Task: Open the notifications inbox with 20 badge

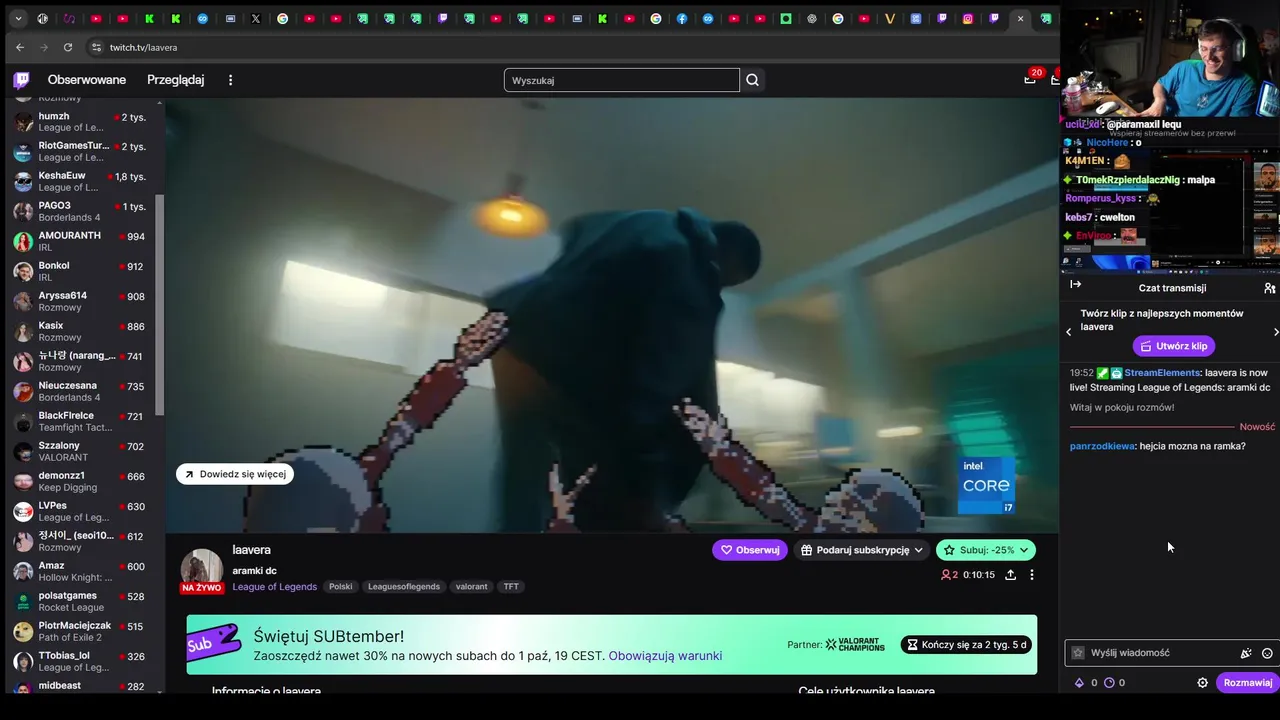Action: (x=1029, y=79)
